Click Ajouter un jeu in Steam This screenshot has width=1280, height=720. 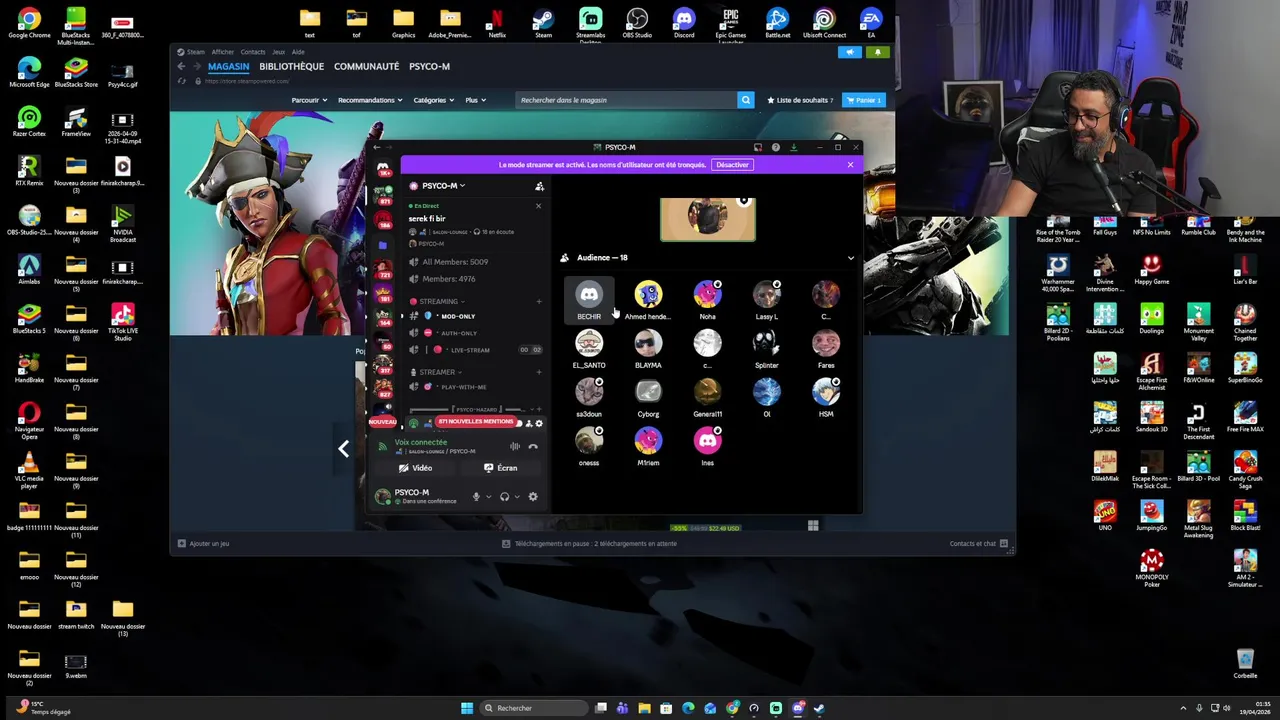coord(204,544)
